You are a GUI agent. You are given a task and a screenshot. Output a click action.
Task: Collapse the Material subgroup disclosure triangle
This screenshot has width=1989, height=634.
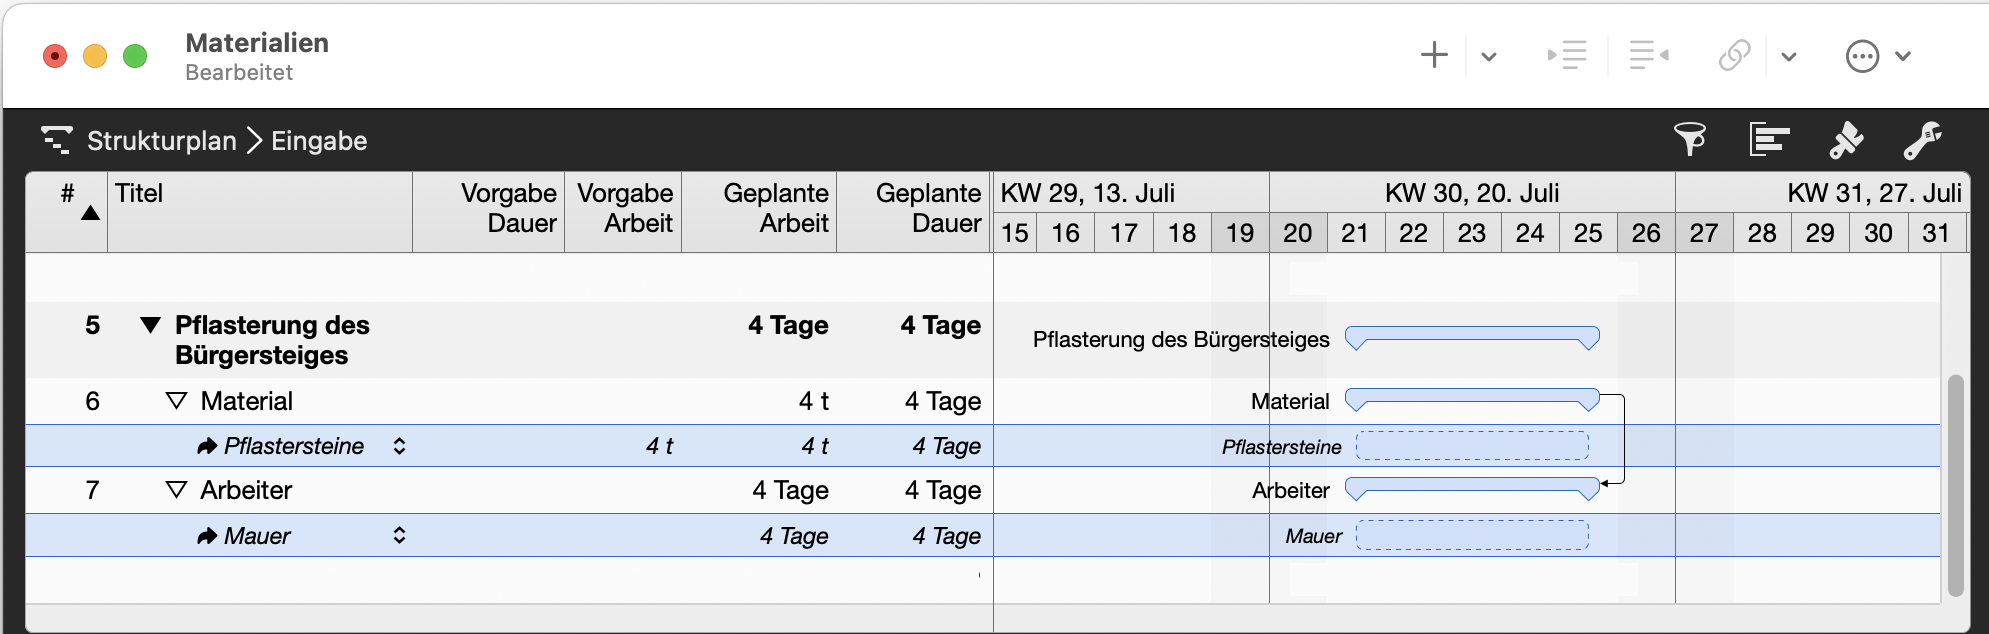click(x=176, y=400)
